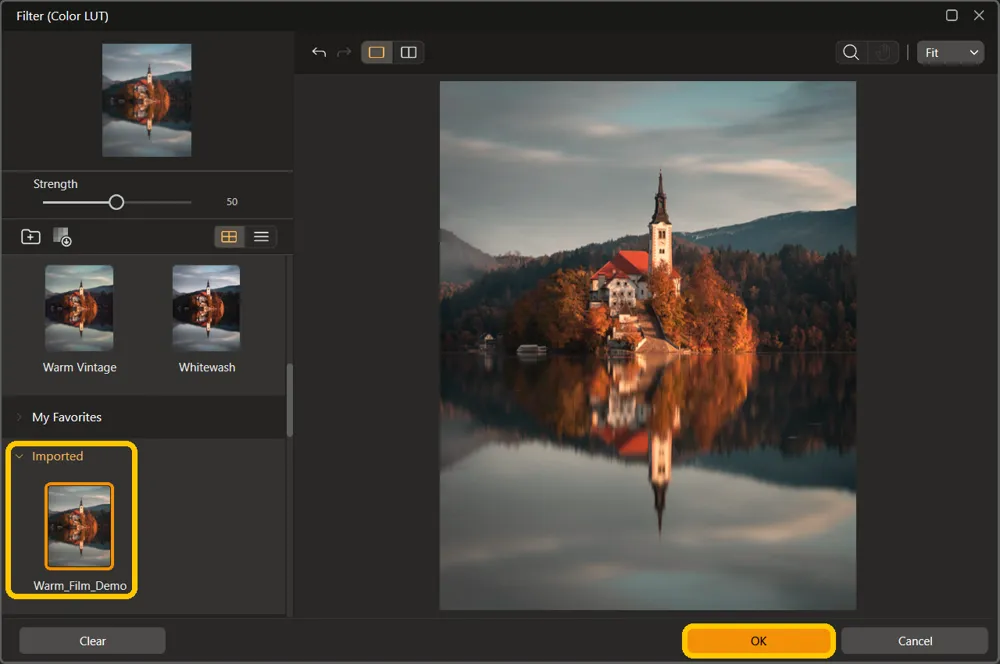The image size is (1000, 664).
Task: Click the small preview thumbnail at top
Action: 147,100
